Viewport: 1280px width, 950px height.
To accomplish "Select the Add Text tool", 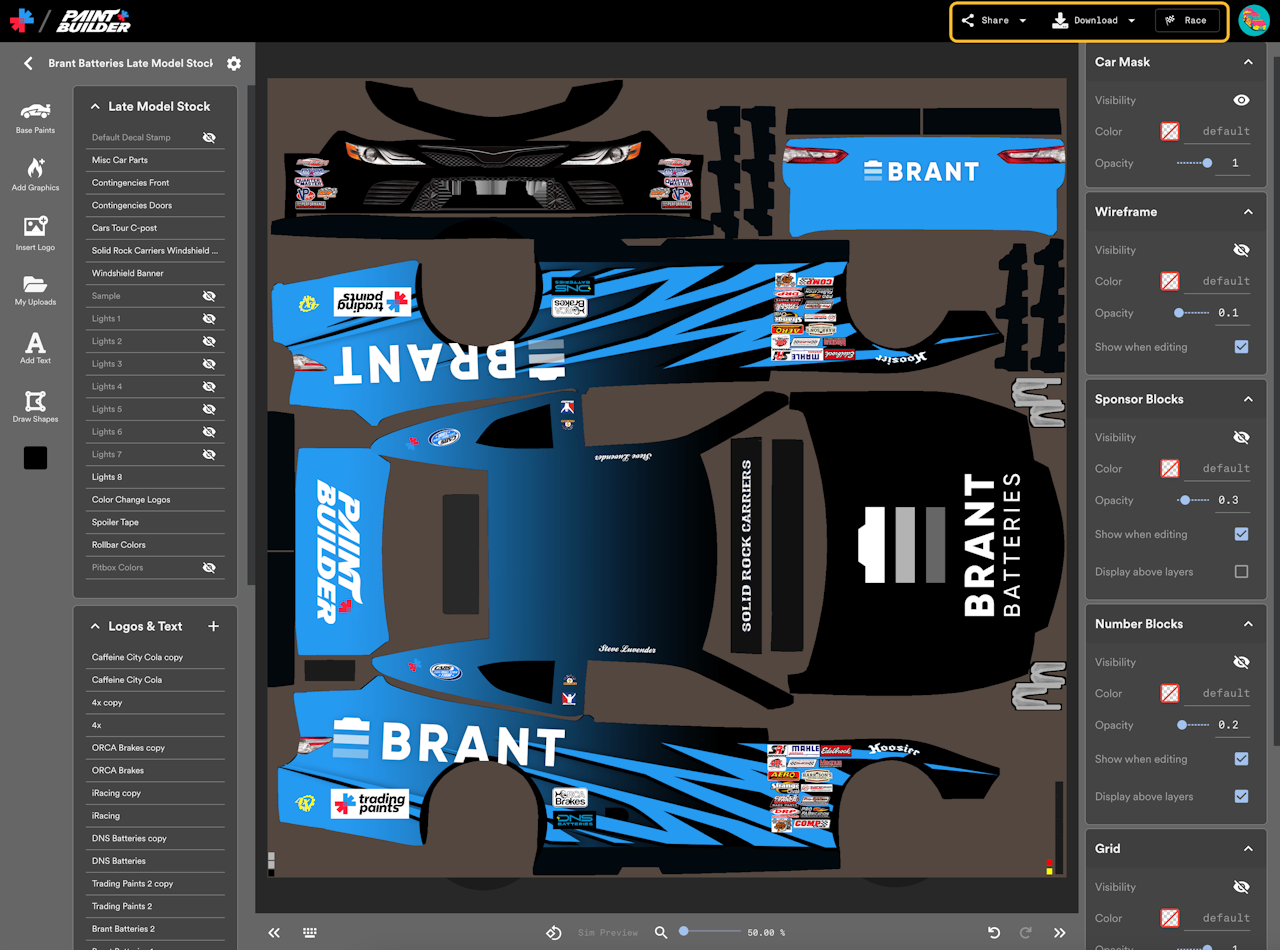I will tap(35, 347).
